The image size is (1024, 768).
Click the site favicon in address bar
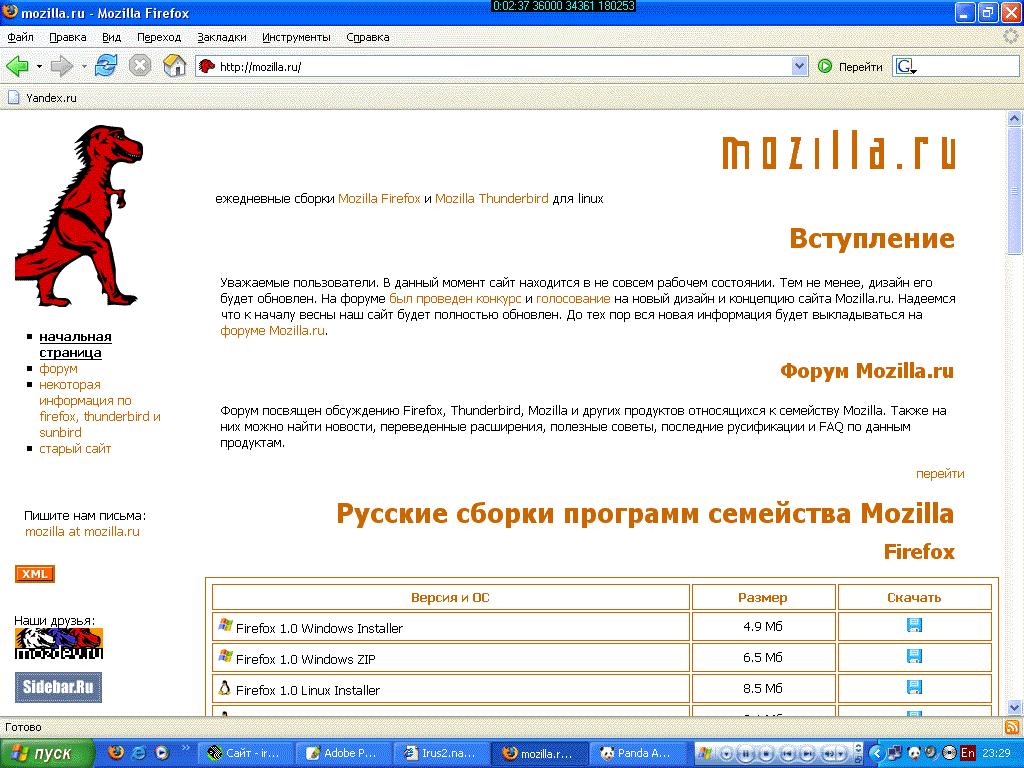206,66
